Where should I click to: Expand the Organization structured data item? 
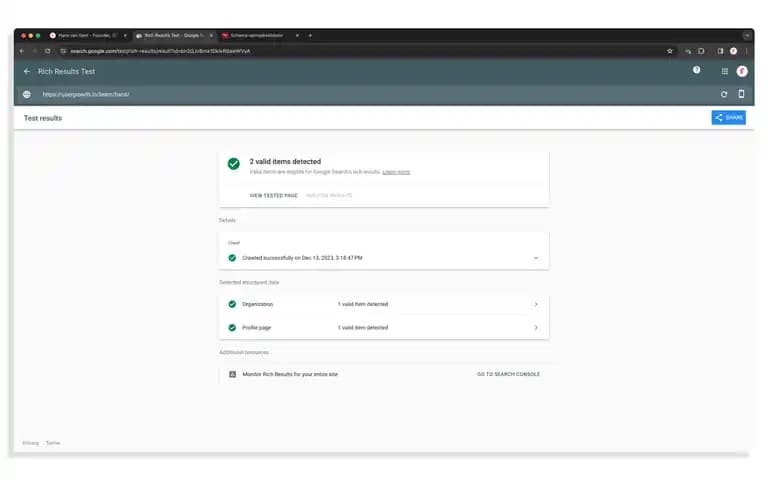pyautogui.click(x=384, y=304)
